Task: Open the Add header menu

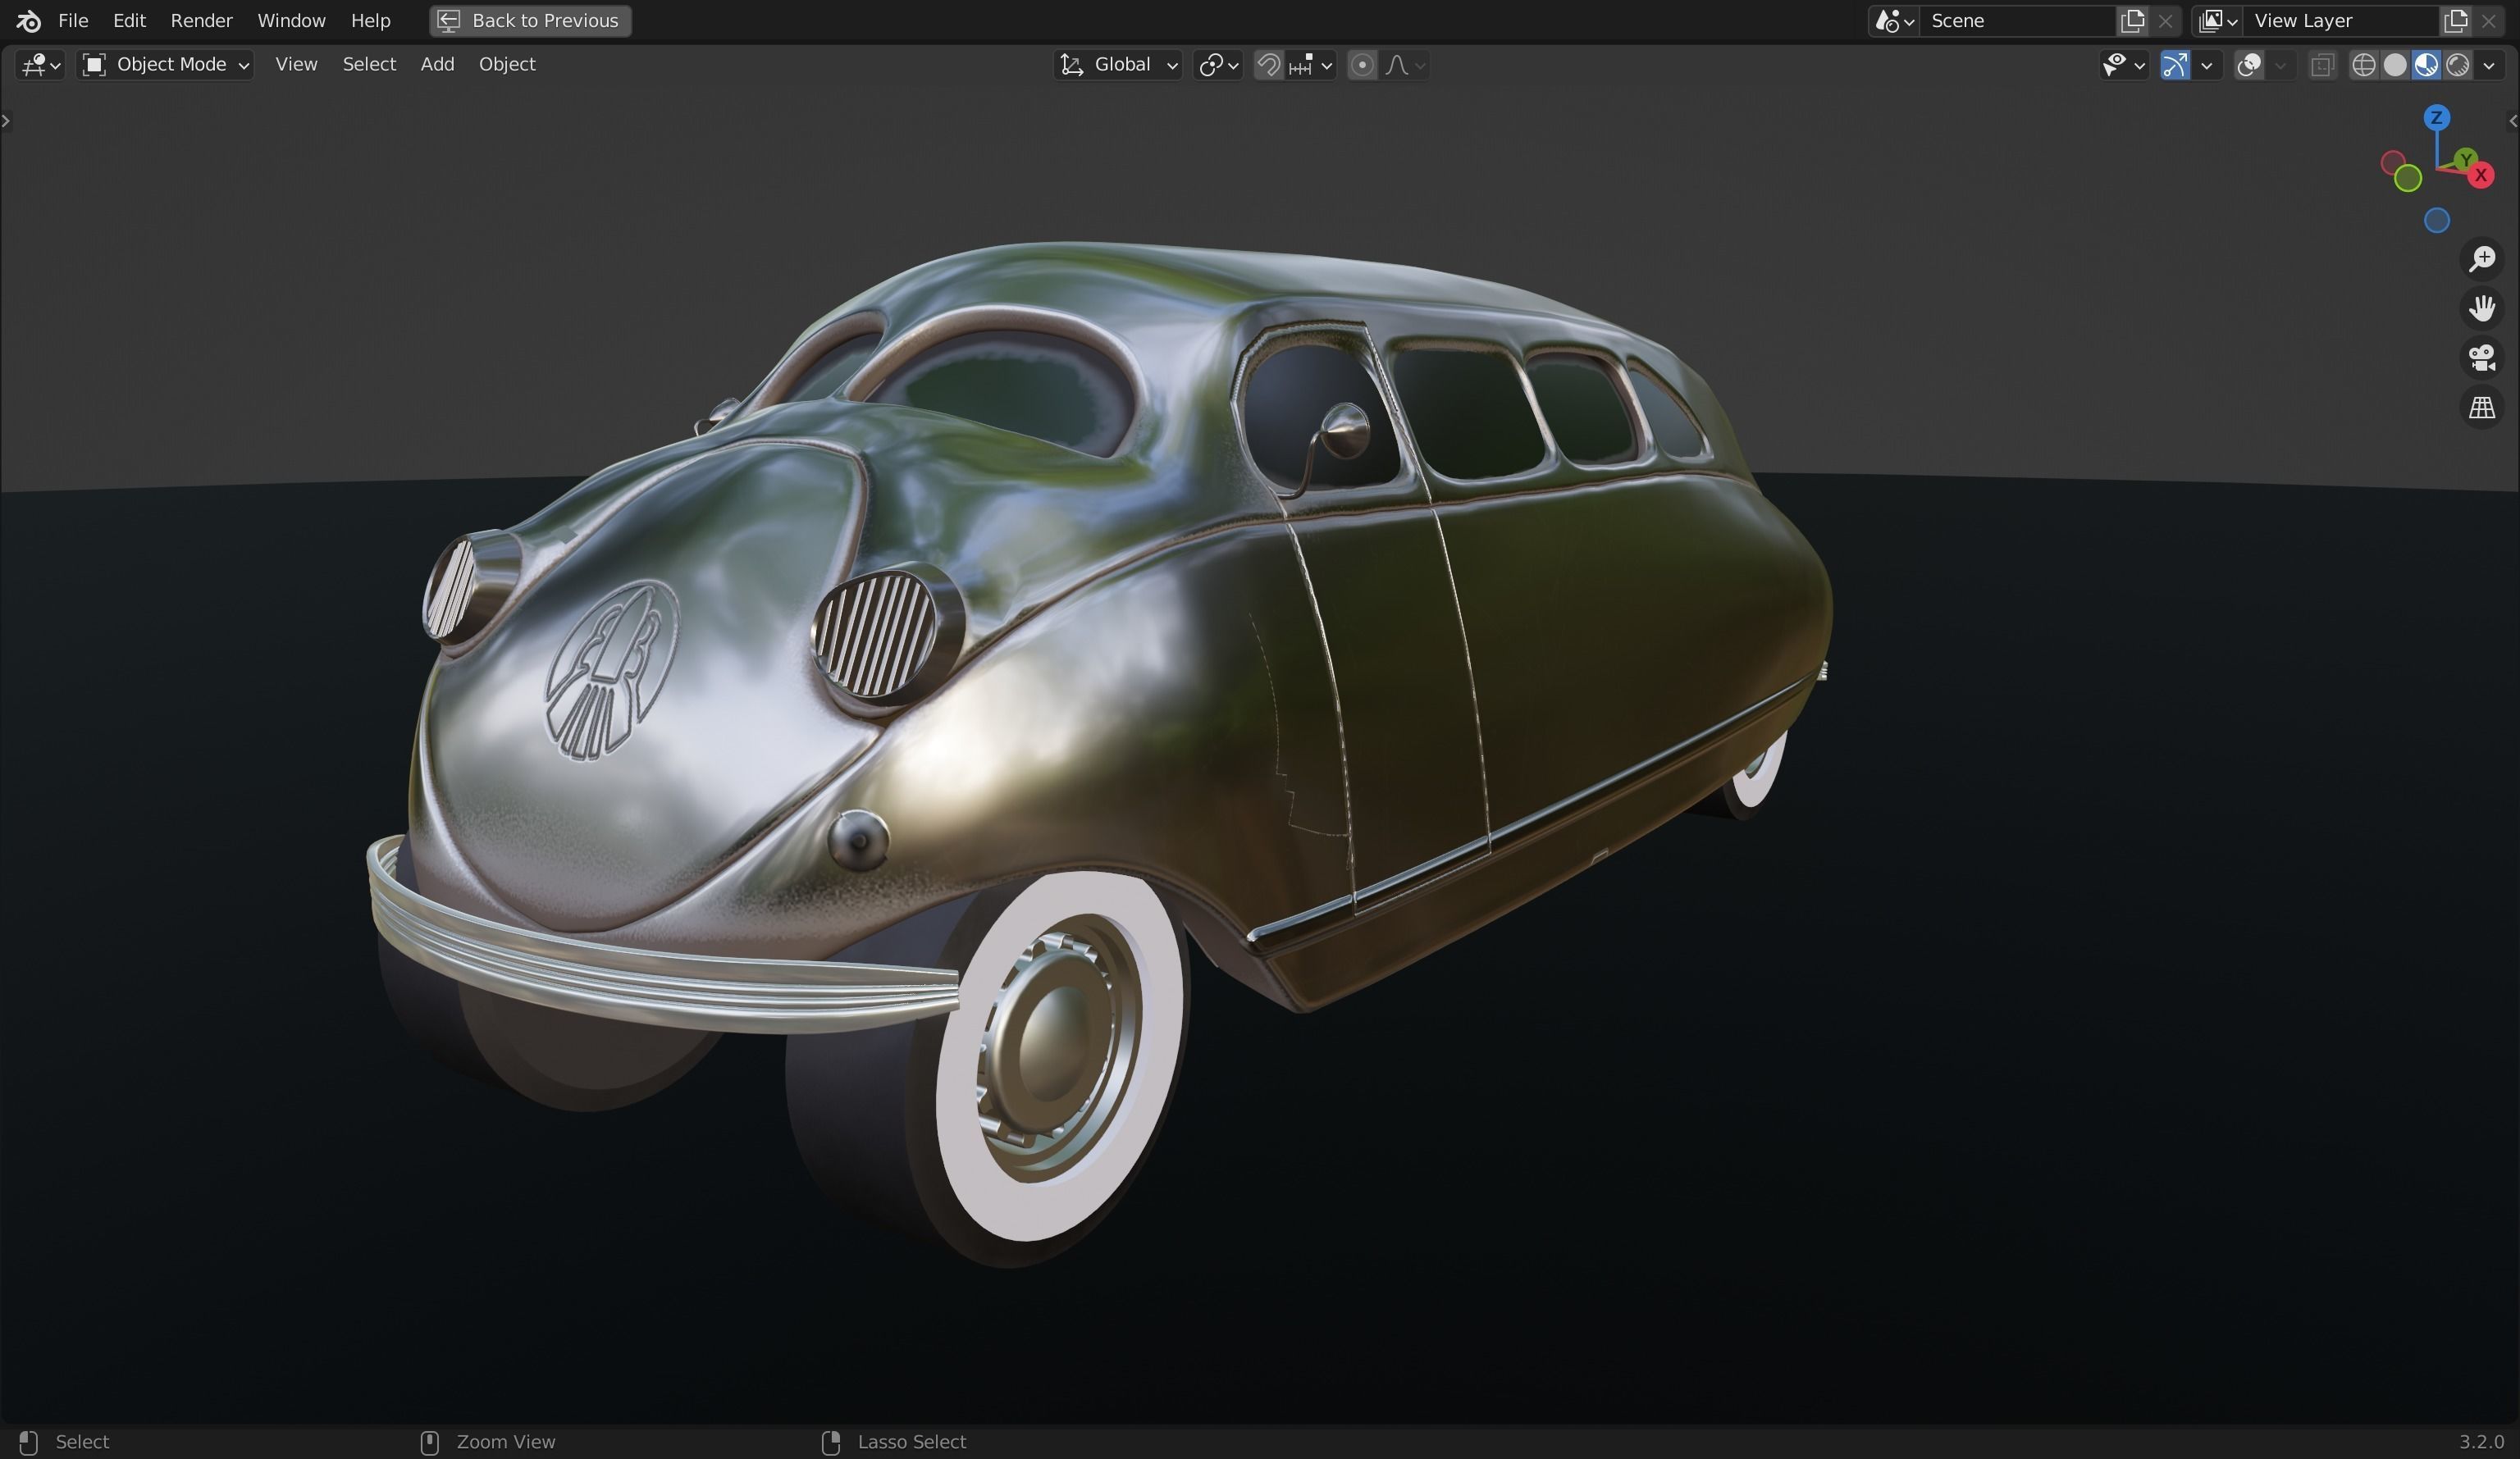Action: pyautogui.click(x=437, y=64)
